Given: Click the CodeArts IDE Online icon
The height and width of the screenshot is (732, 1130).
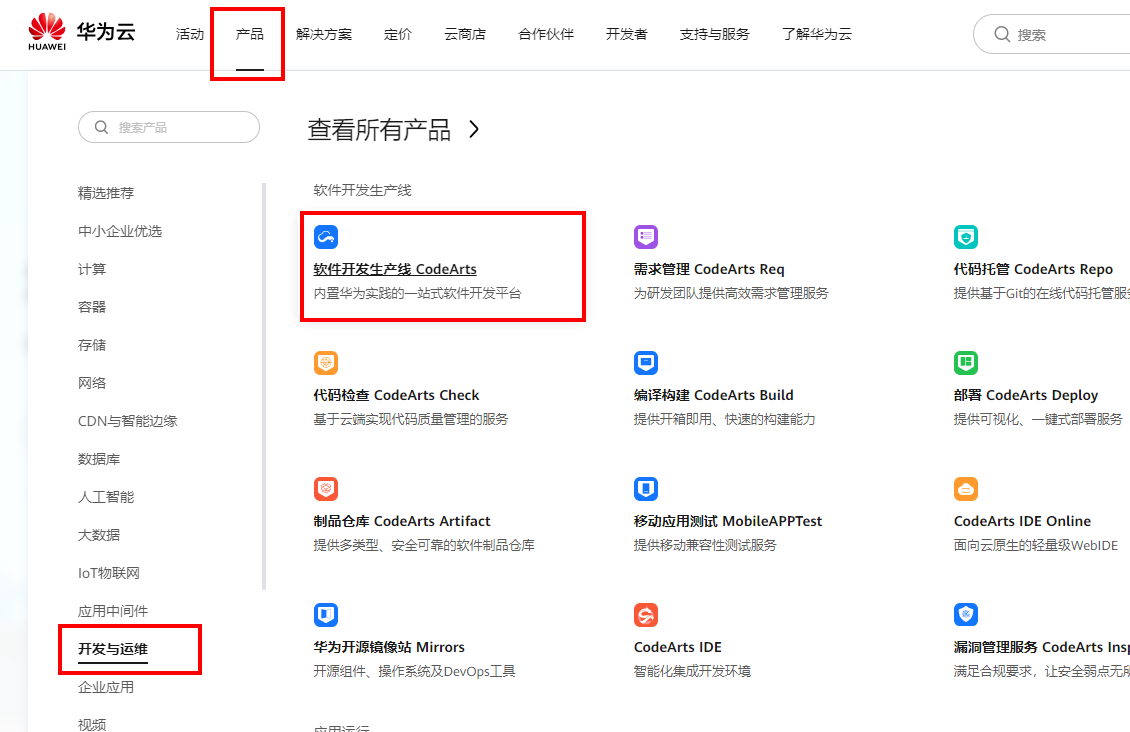Looking at the screenshot, I should click(x=966, y=489).
